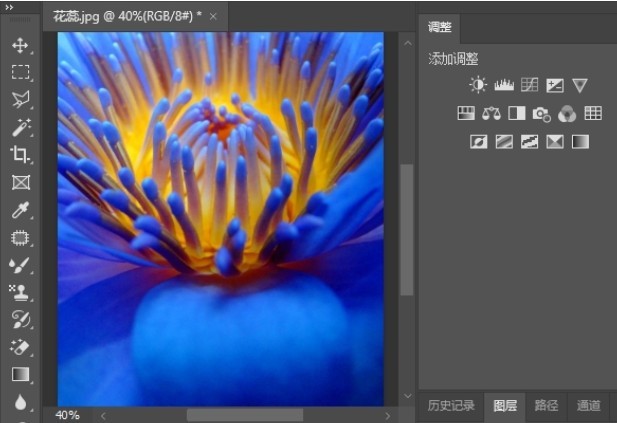
Task: Select the Gradient tool in toolbar
Action: (19, 375)
